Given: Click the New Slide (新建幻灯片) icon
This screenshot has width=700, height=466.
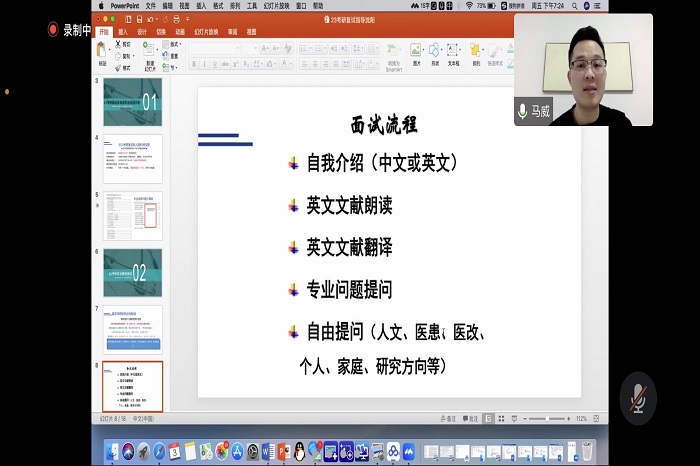Looking at the screenshot, I should point(150,52).
